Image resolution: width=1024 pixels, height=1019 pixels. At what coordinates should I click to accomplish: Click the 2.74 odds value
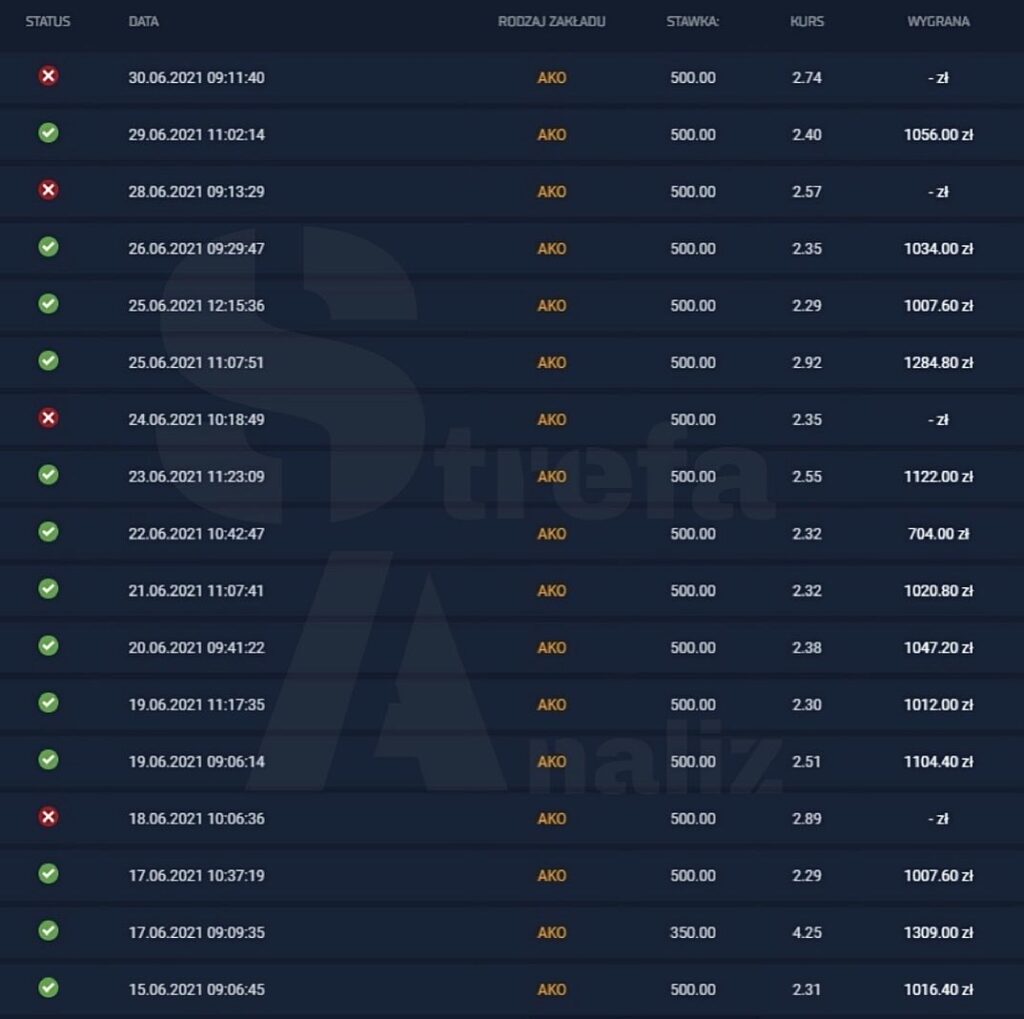[x=807, y=78]
